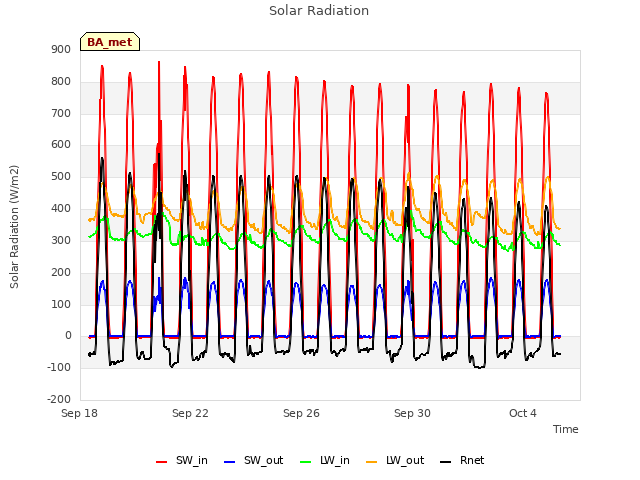The width and height of the screenshot is (640, 480).
Task: Click the Solar Radiation (W/m2) y-axis title
Action: point(14,227)
